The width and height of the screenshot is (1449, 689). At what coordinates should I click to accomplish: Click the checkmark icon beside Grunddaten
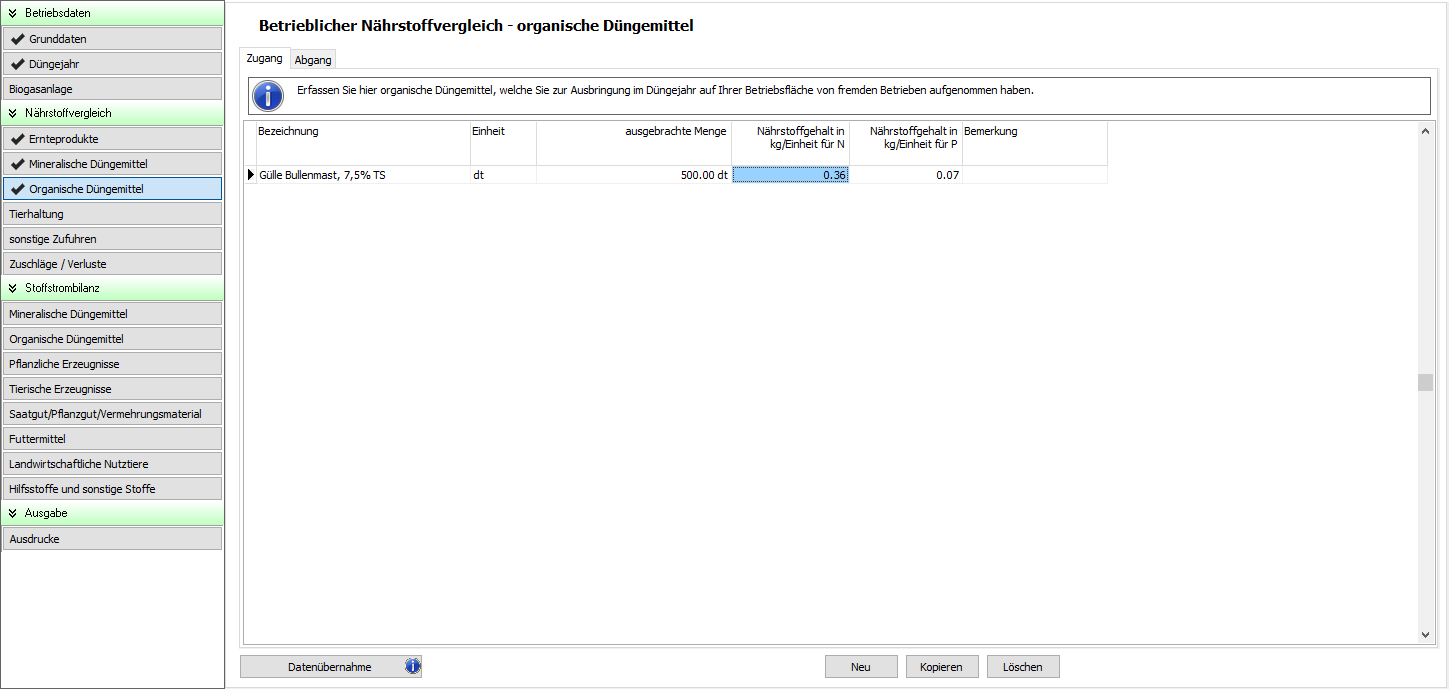pos(17,39)
